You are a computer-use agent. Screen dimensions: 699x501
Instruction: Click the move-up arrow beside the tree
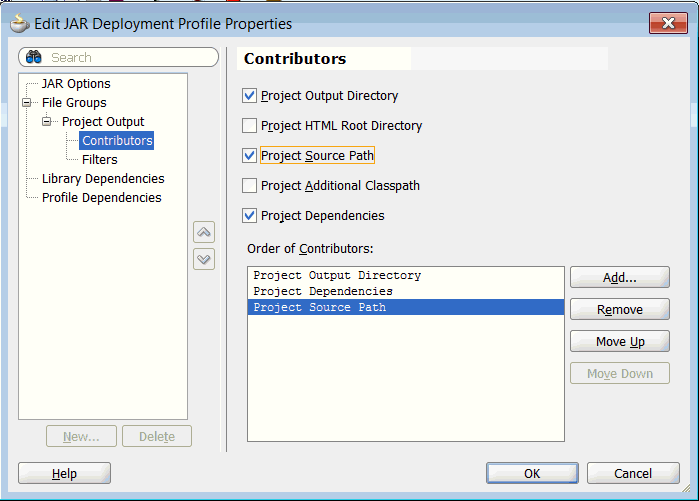(204, 232)
